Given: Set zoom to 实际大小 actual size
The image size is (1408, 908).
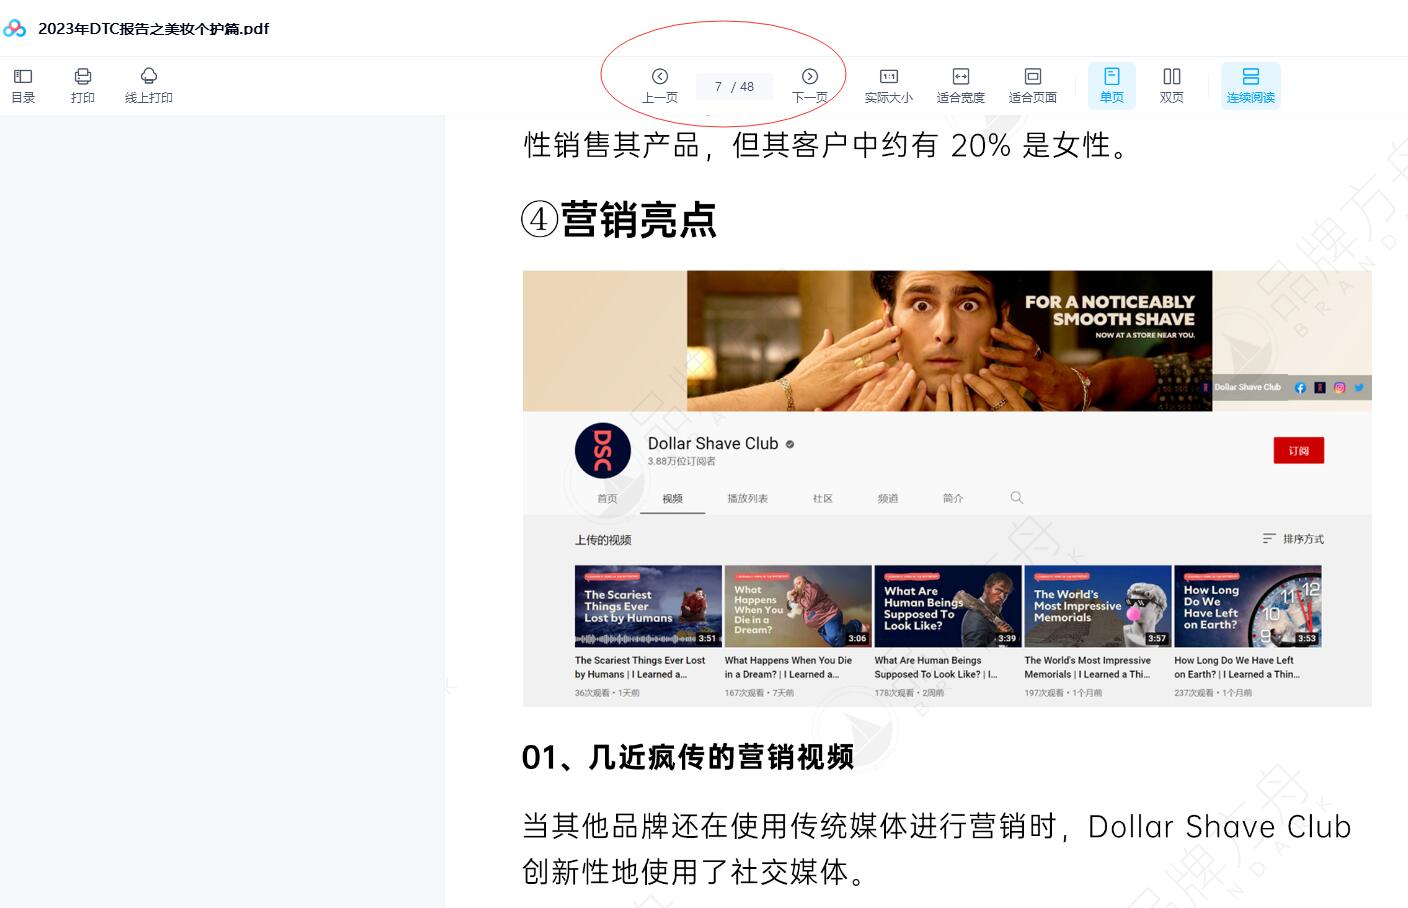Looking at the screenshot, I should tap(888, 85).
